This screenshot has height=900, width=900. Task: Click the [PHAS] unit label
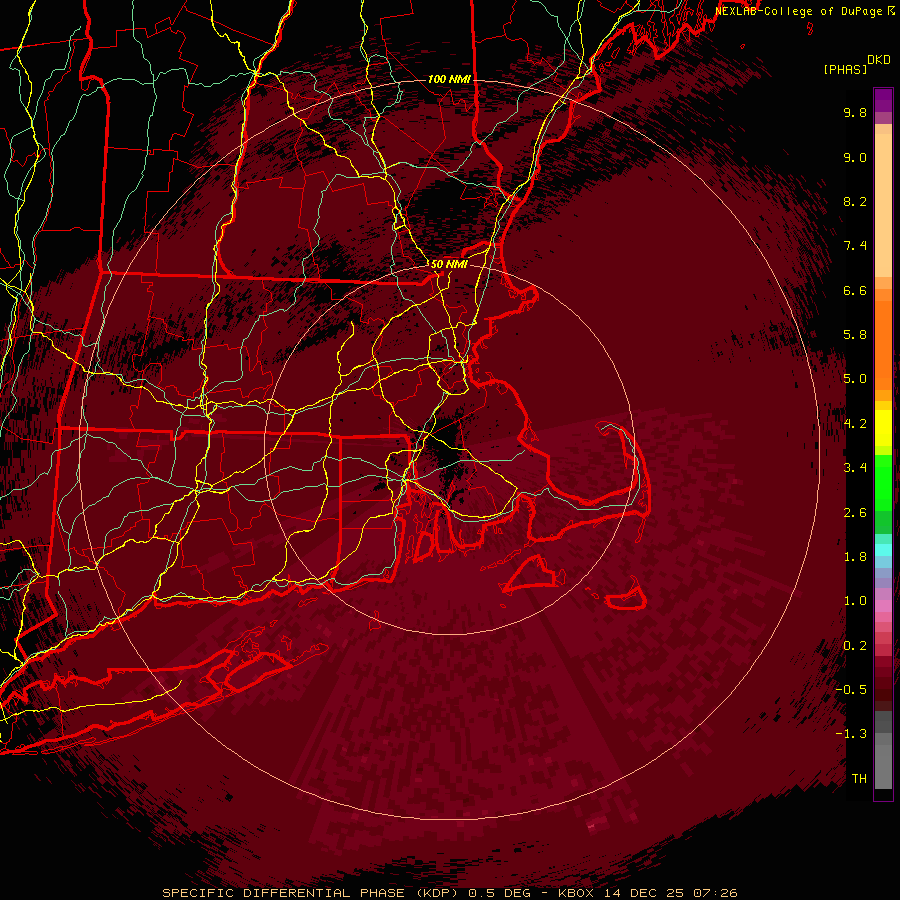coord(845,69)
